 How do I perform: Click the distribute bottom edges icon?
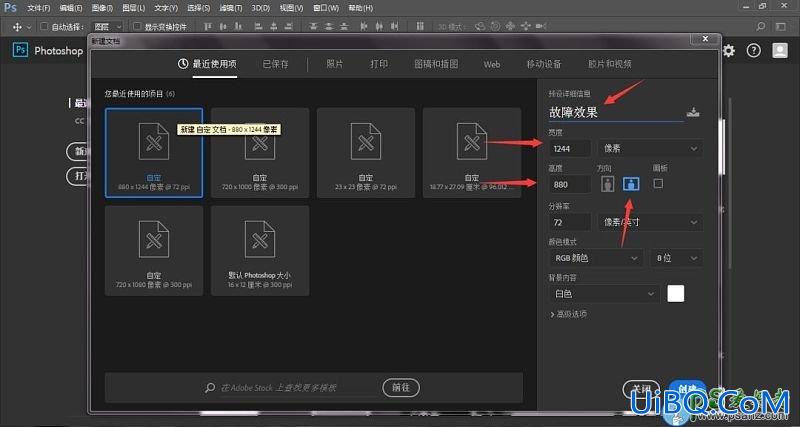point(342,27)
